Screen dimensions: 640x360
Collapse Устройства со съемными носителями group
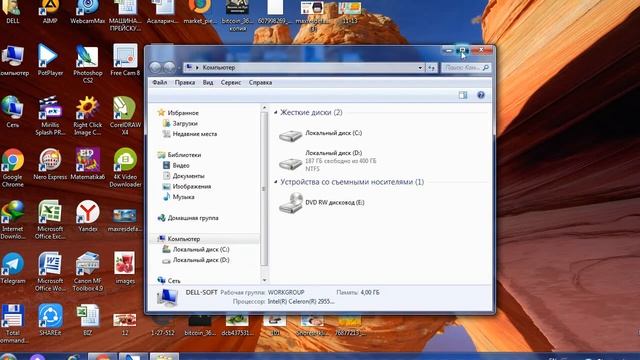(276, 182)
